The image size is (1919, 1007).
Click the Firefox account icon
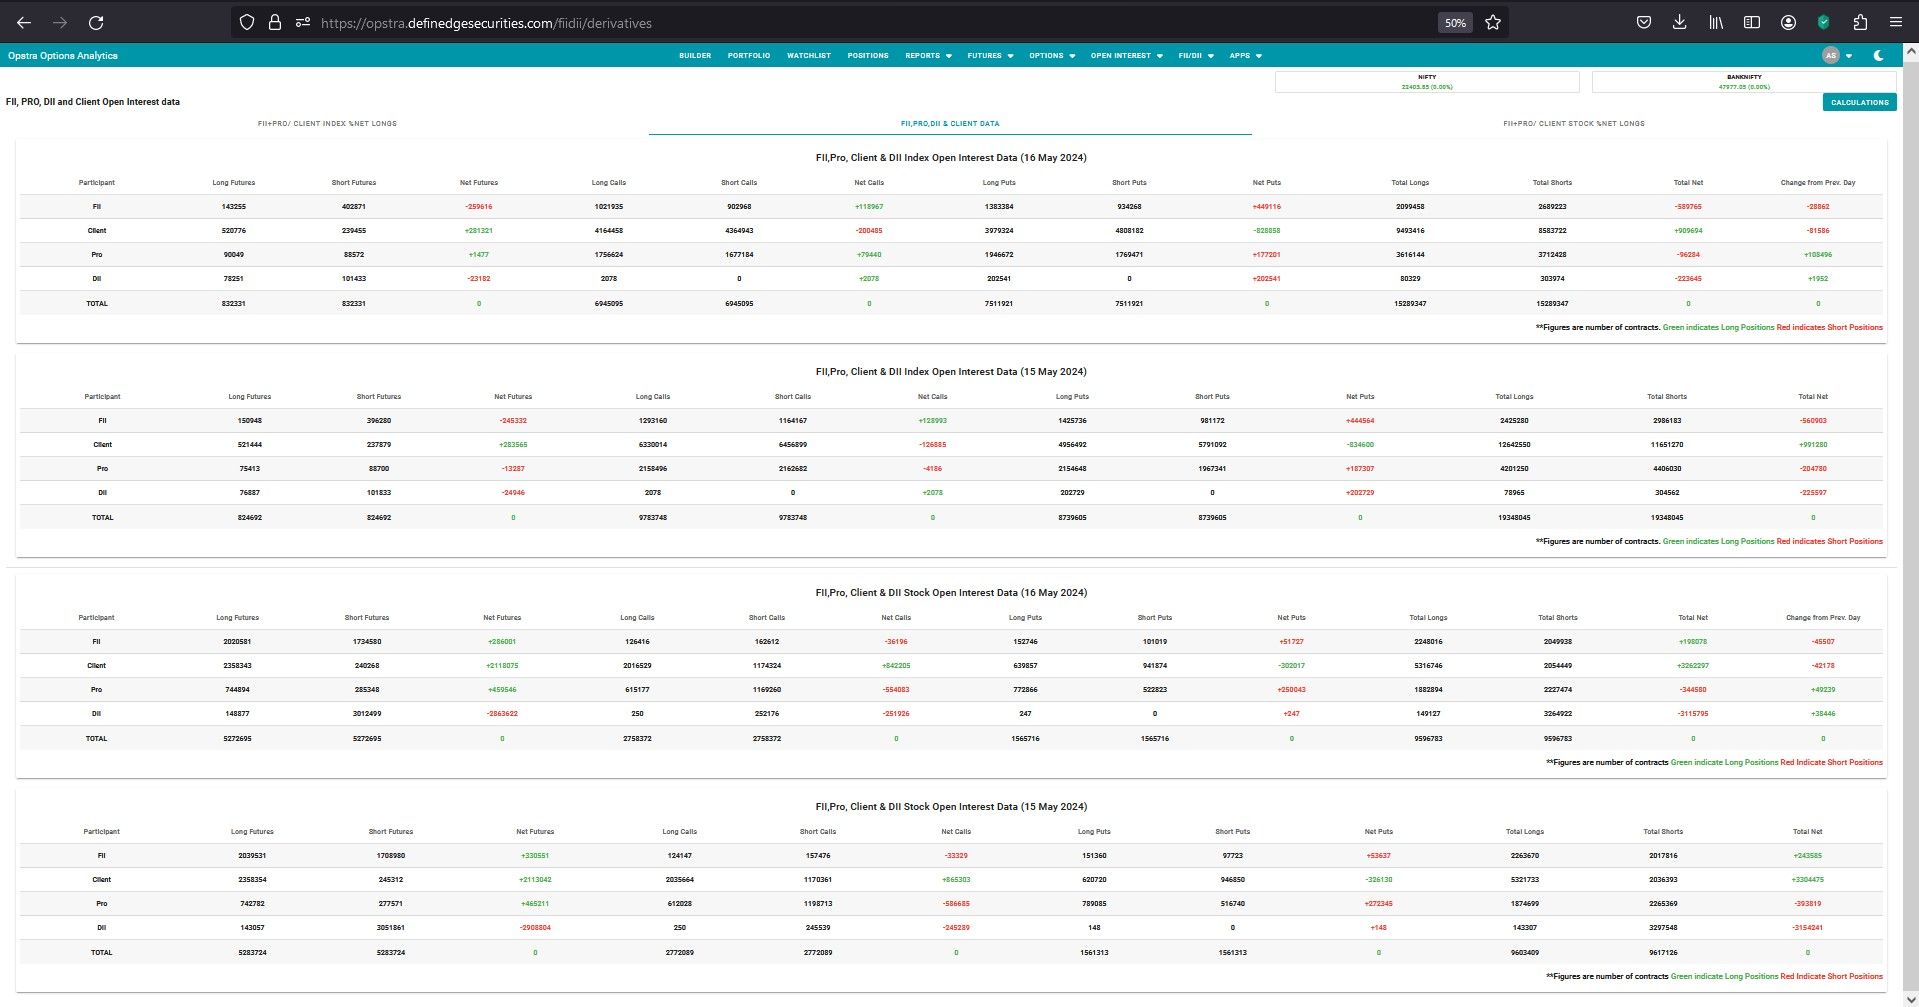tap(1788, 21)
